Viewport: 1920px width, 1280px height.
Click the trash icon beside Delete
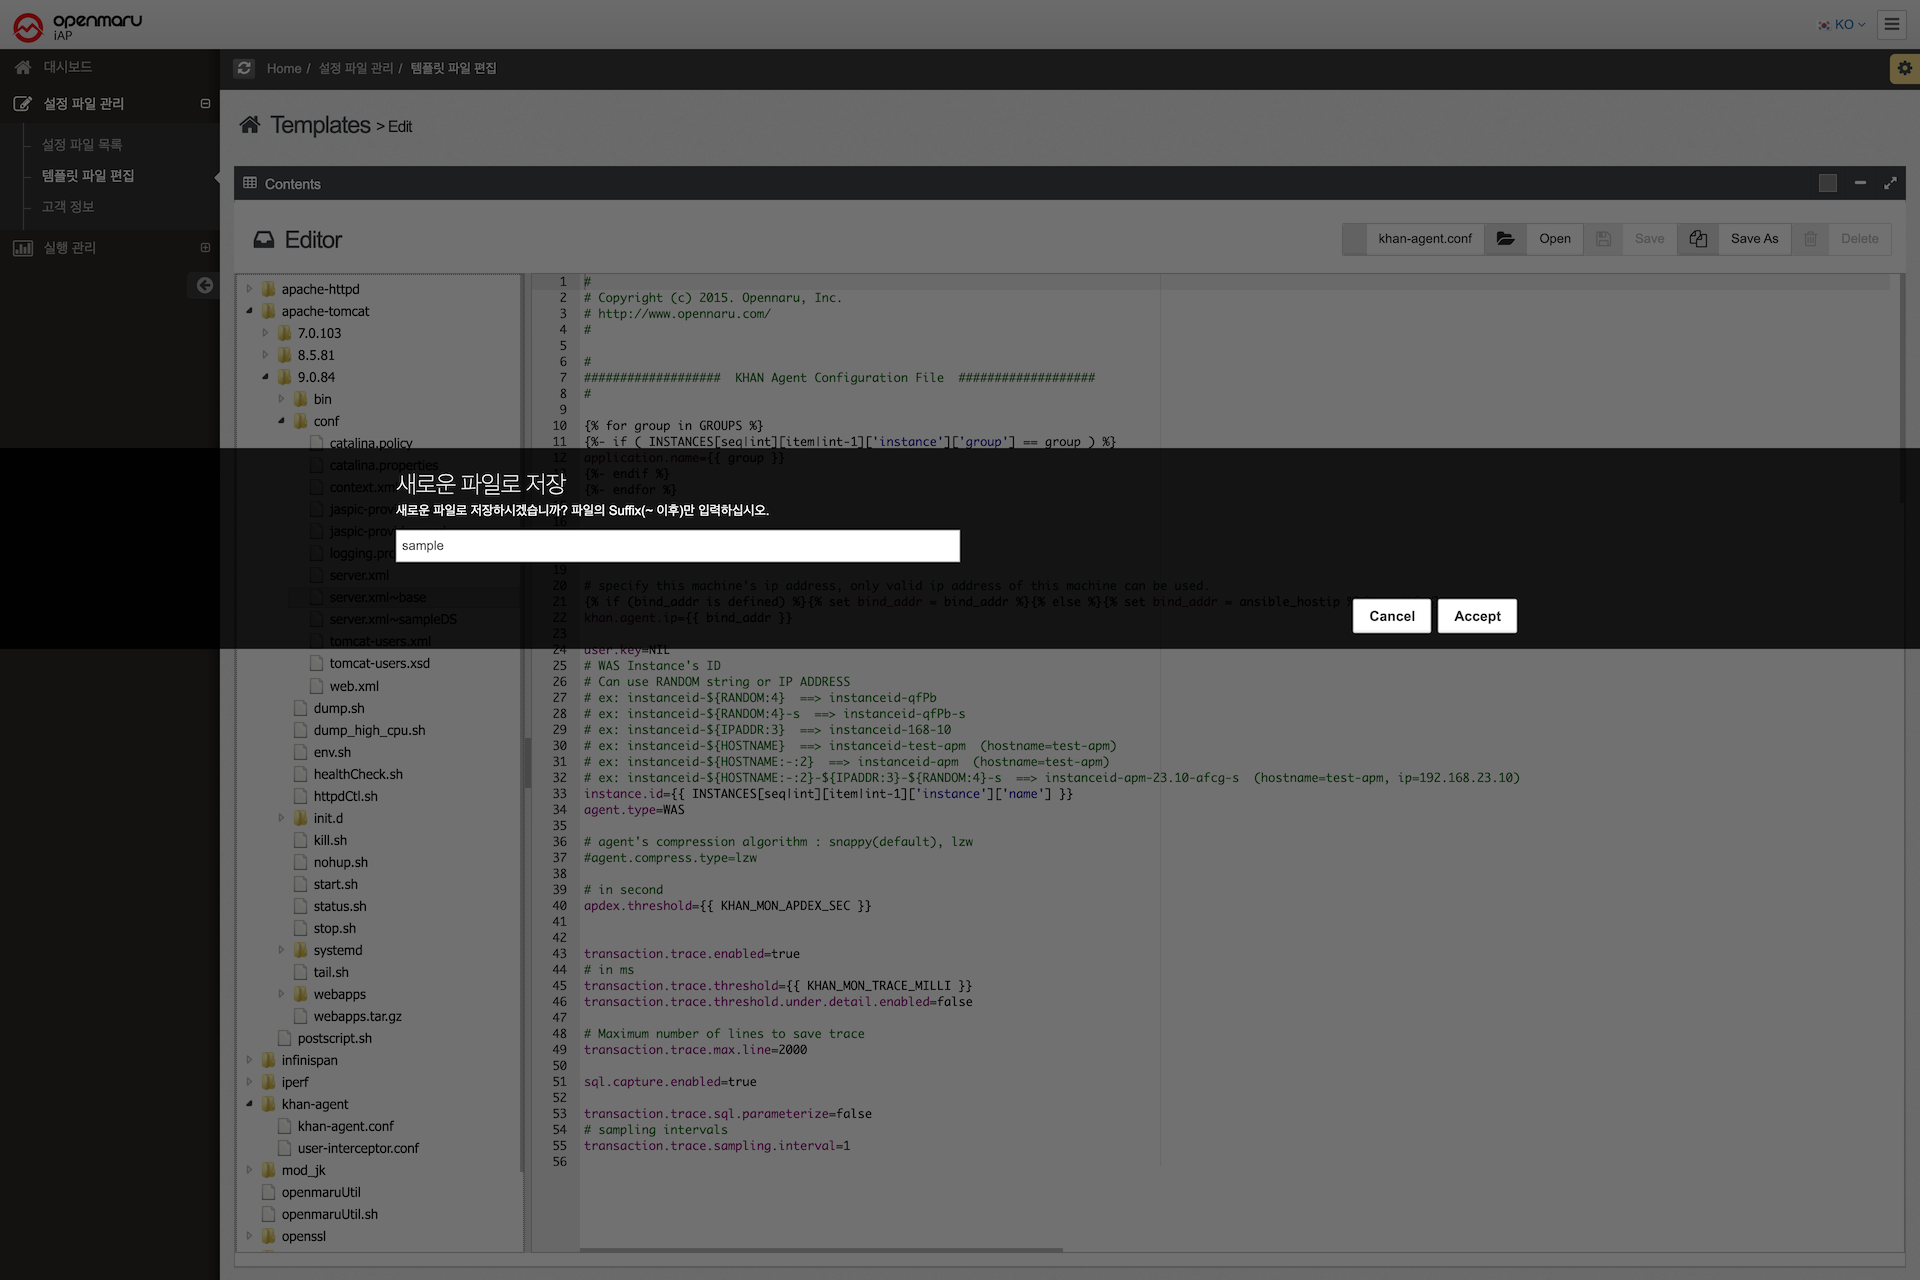tap(1810, 239)
